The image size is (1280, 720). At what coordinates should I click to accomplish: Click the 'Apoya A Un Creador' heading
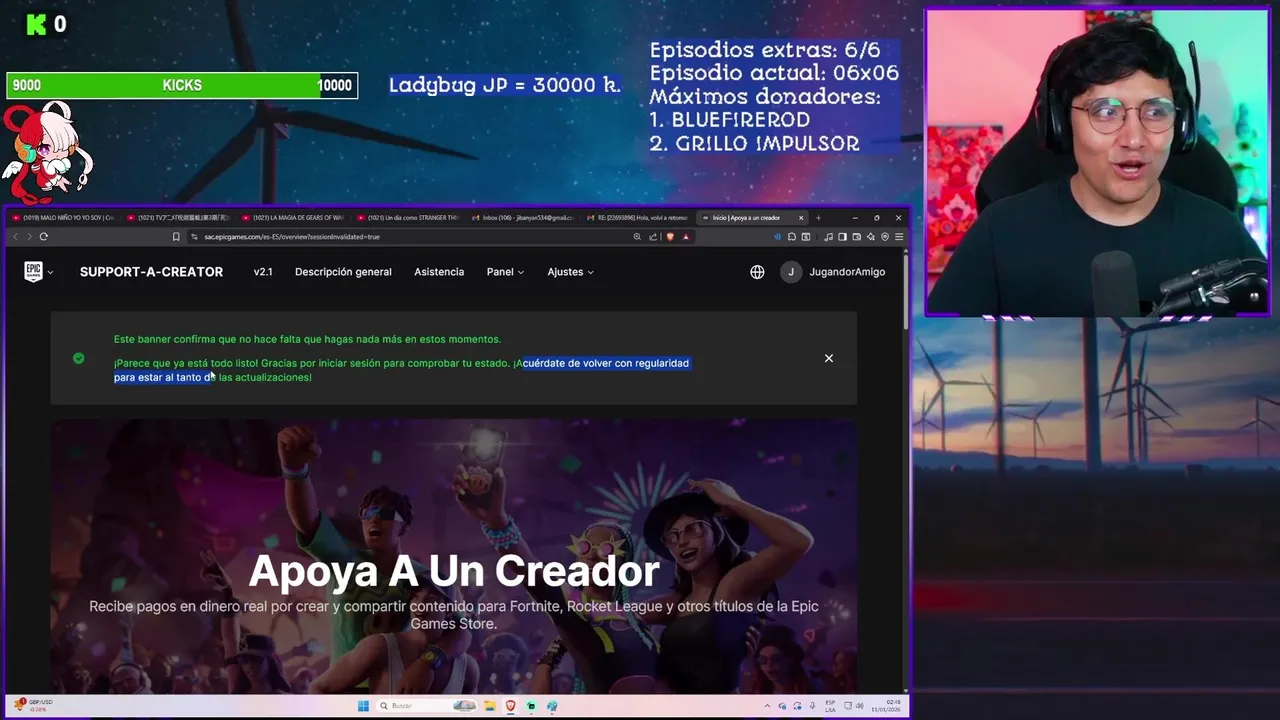coord(454,571)
